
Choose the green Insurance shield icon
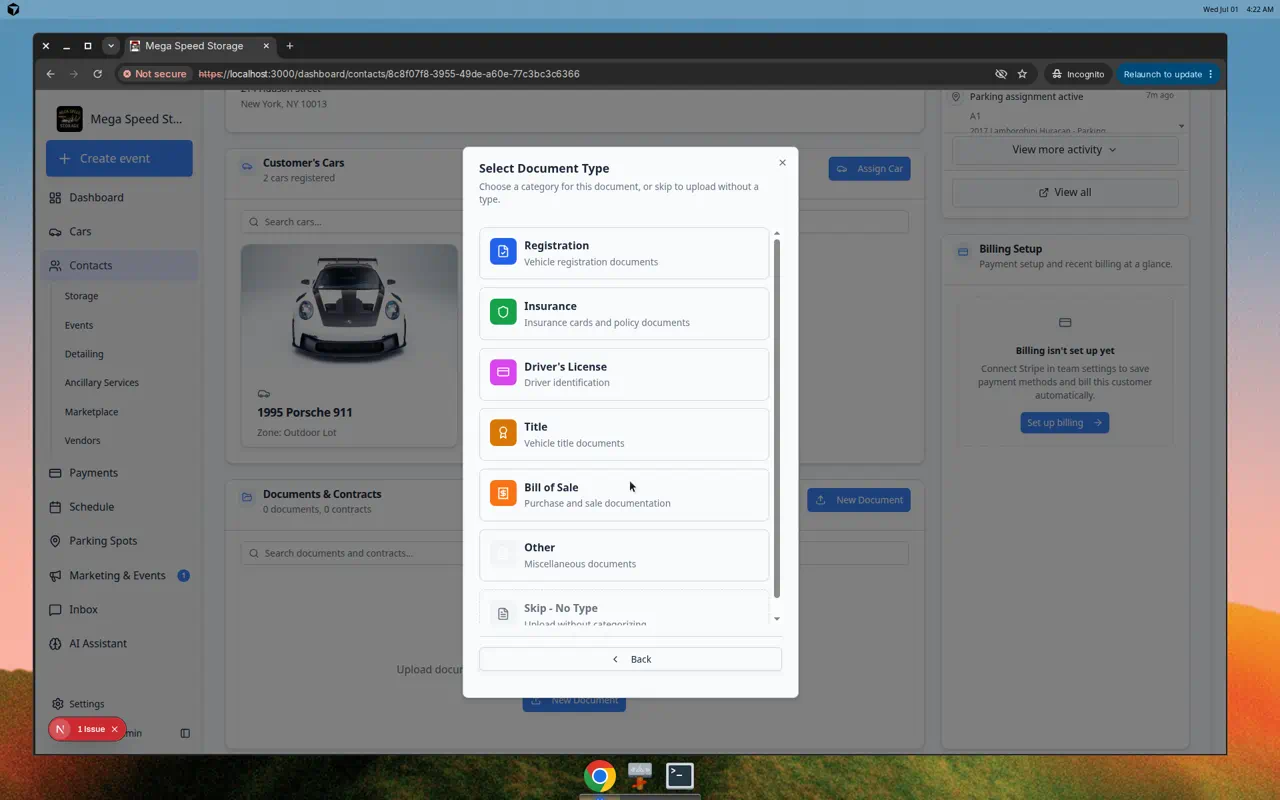pos(503,312)
